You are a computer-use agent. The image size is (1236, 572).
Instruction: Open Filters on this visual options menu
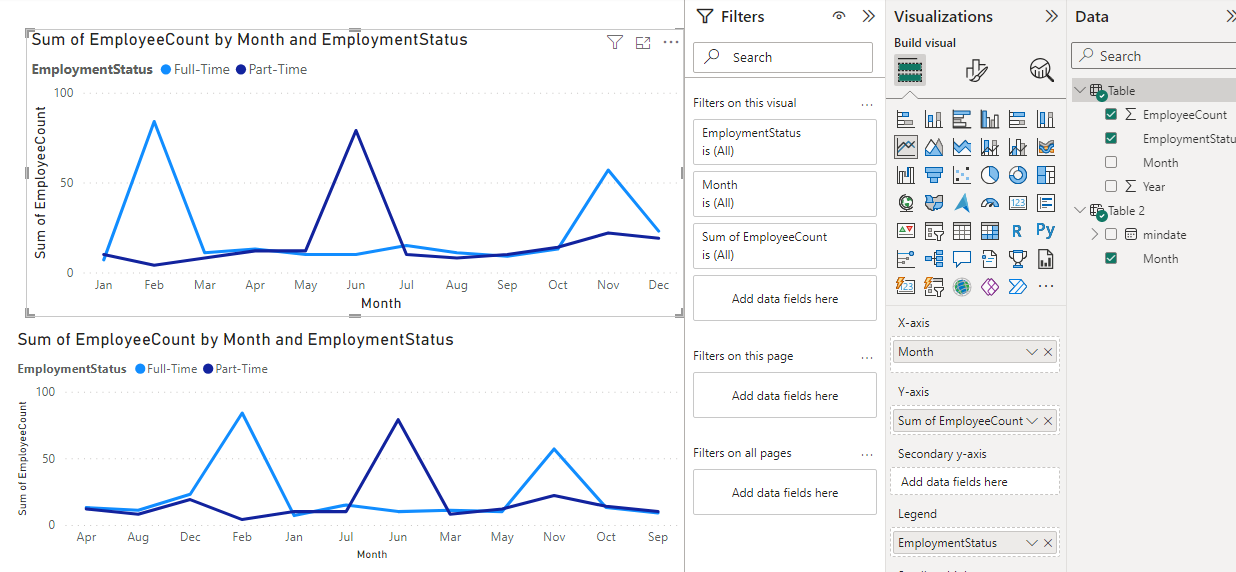[x=867, y=104]
